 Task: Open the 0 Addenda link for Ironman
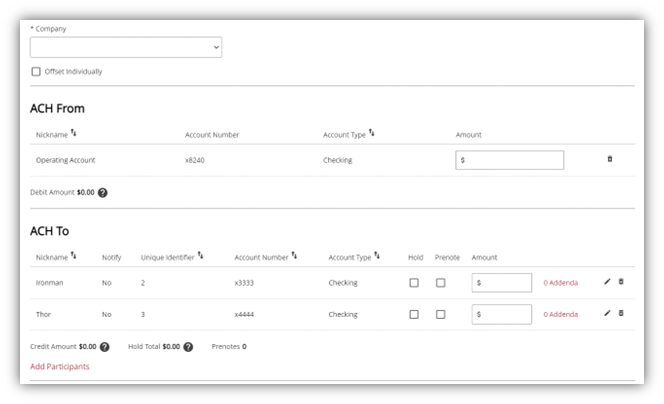(560, 283)
